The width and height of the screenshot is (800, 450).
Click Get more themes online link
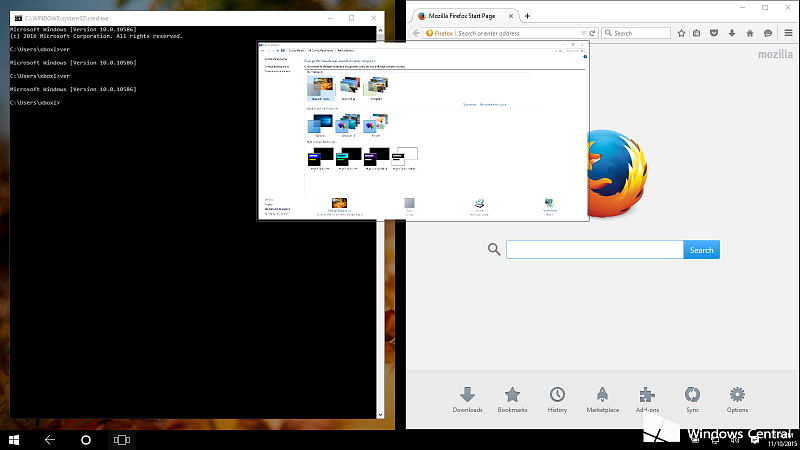click(x=493, y=105)
